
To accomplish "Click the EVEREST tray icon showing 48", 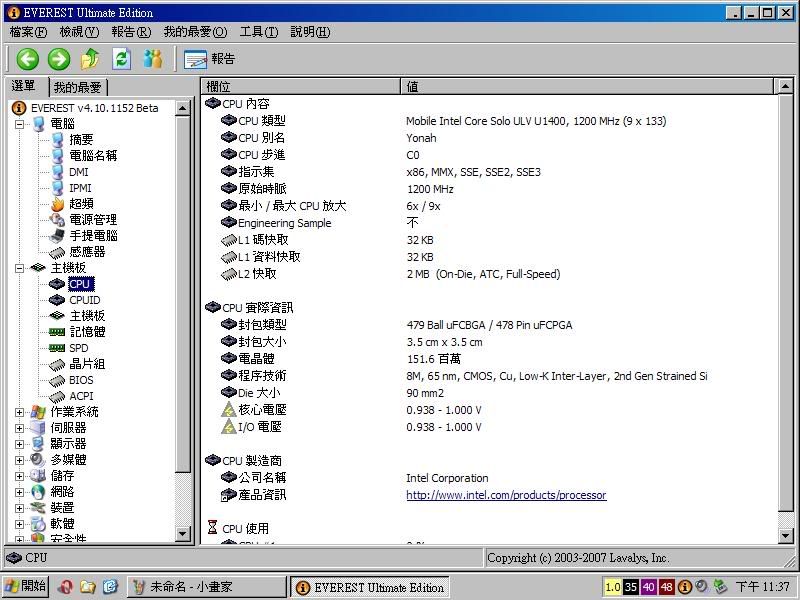I will point(666,587).
